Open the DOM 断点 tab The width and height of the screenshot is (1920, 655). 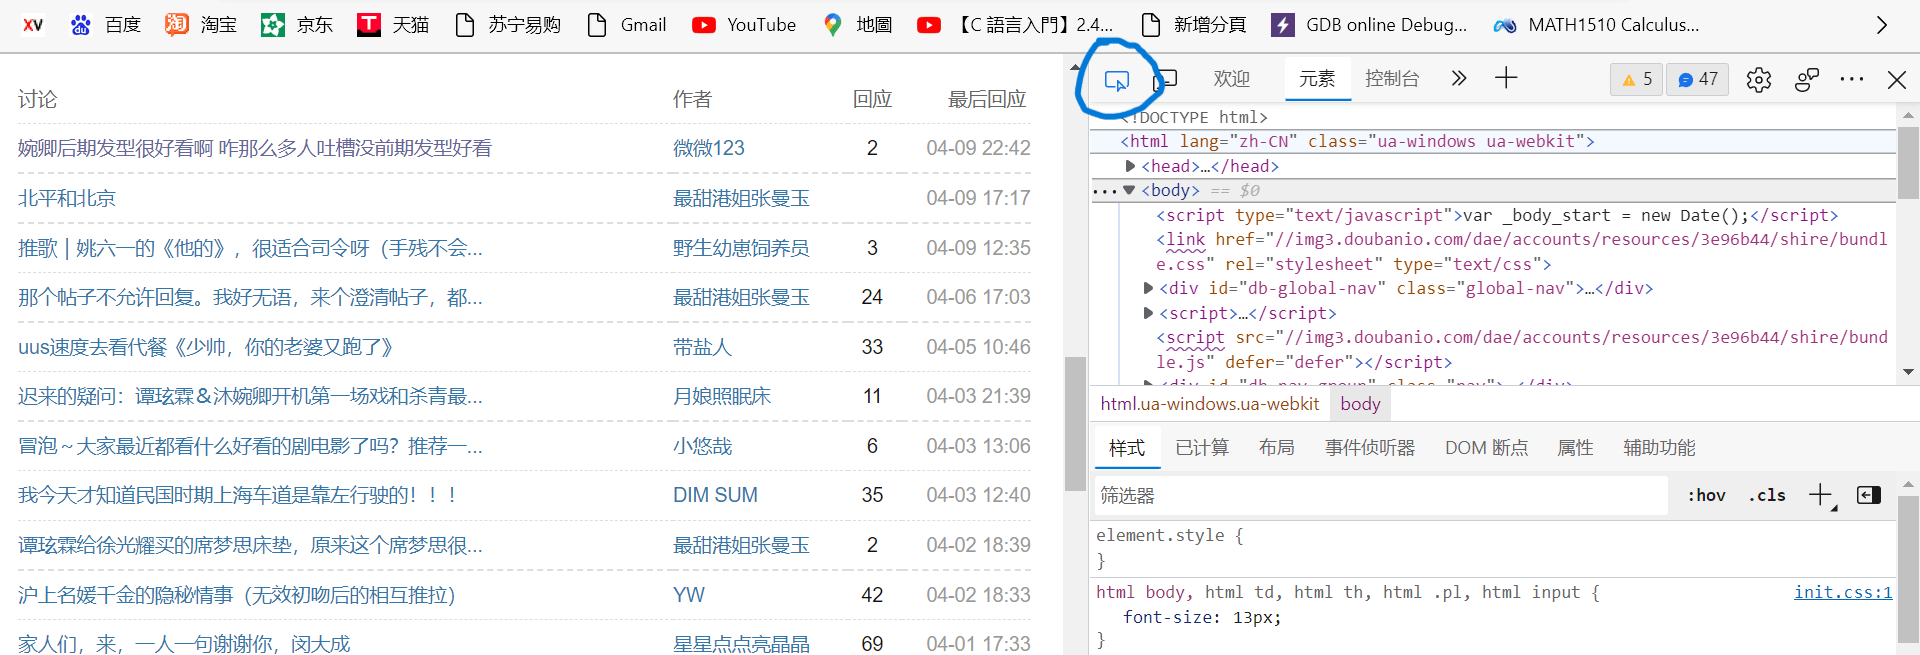point(1486,448)
